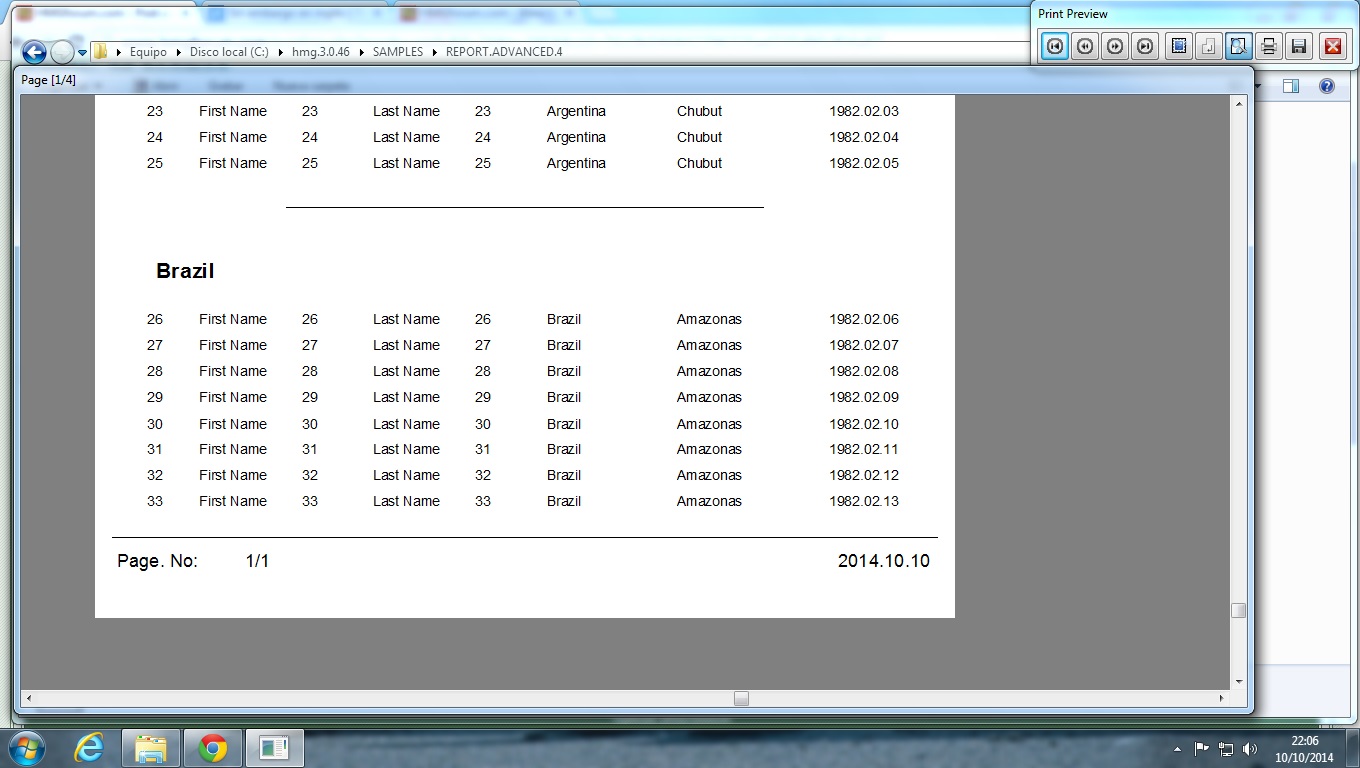Click Last Name in row 32
The image size is (1360, 768).
click(x=406, y=475)
